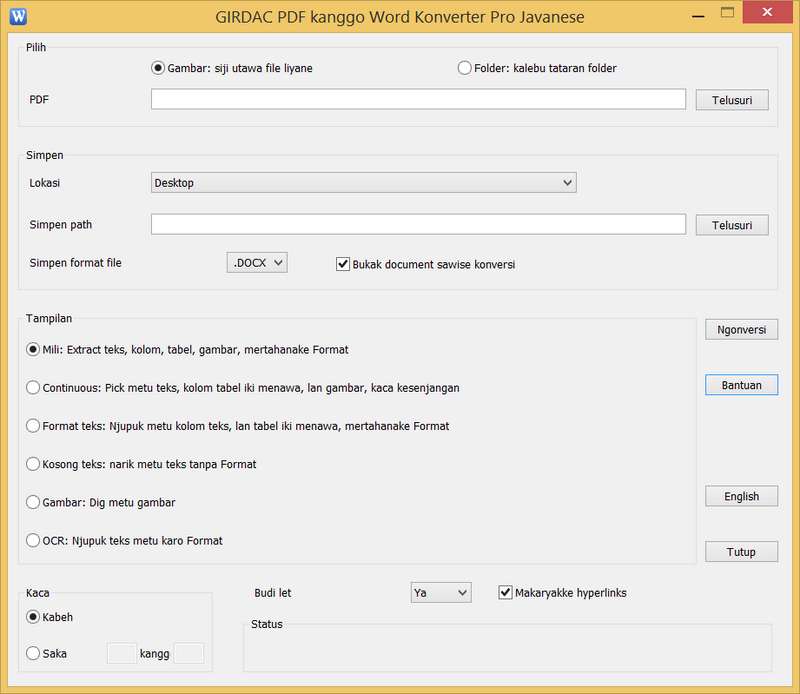Choose the 'Continuous' layout radio option
The width and height of the screenshot is (800, 694).
coord(34,388)
